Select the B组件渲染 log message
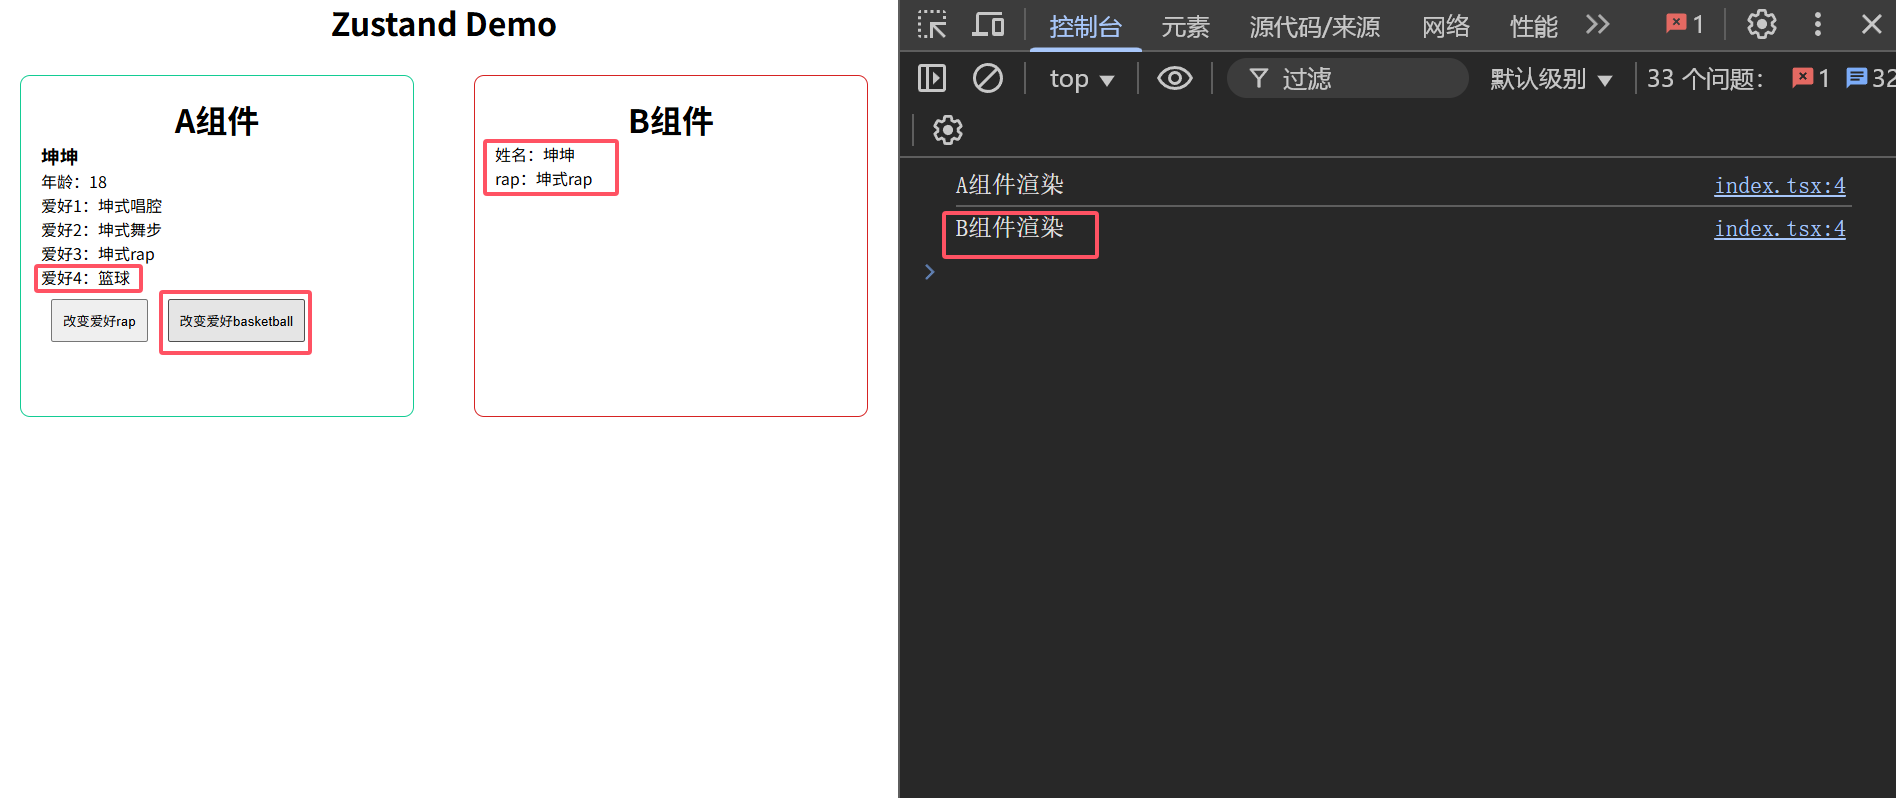Image resolution: width=1896 pixels, height=798 pixels. pyautogui.click(x=1009, y=228)
